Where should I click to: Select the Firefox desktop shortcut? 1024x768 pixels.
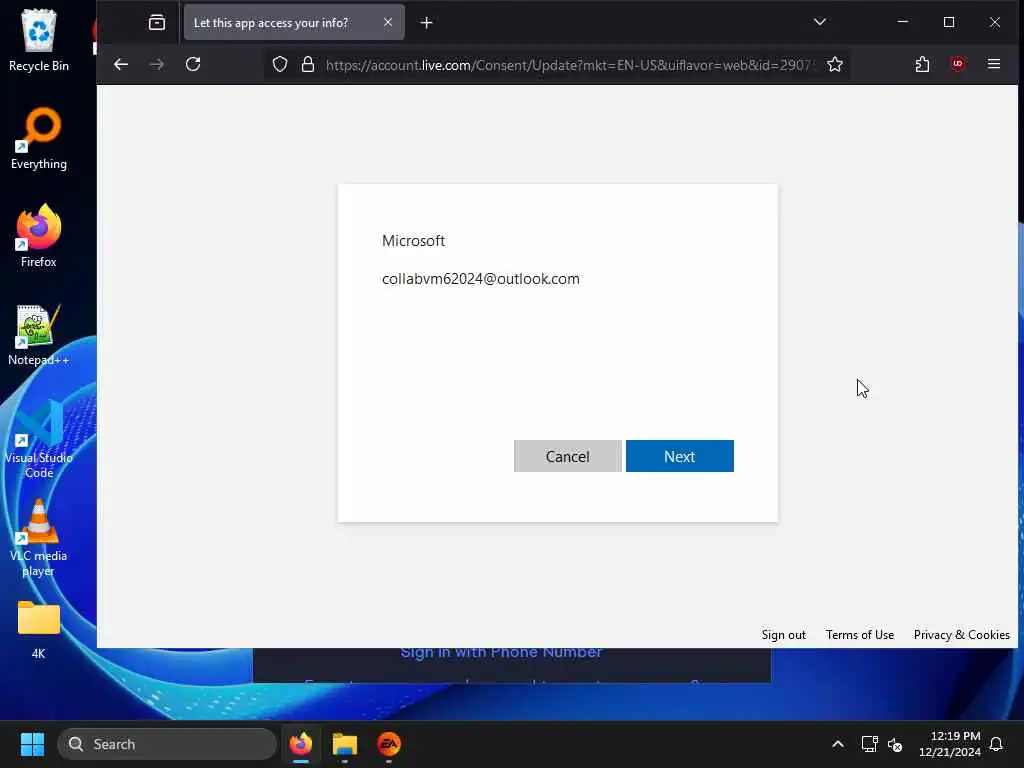39,236
